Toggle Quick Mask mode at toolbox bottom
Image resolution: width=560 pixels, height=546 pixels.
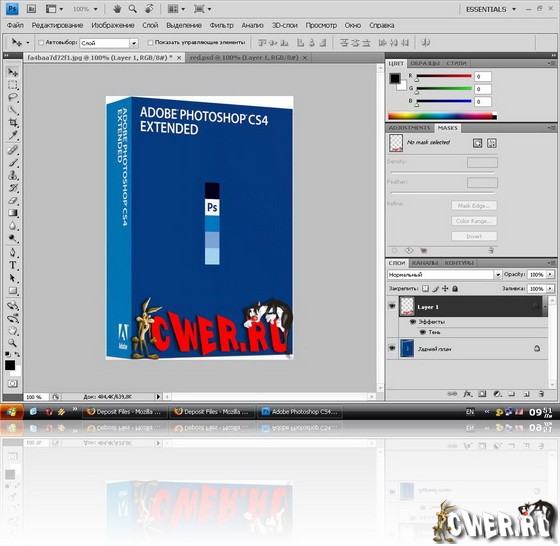tap(12, 384)
